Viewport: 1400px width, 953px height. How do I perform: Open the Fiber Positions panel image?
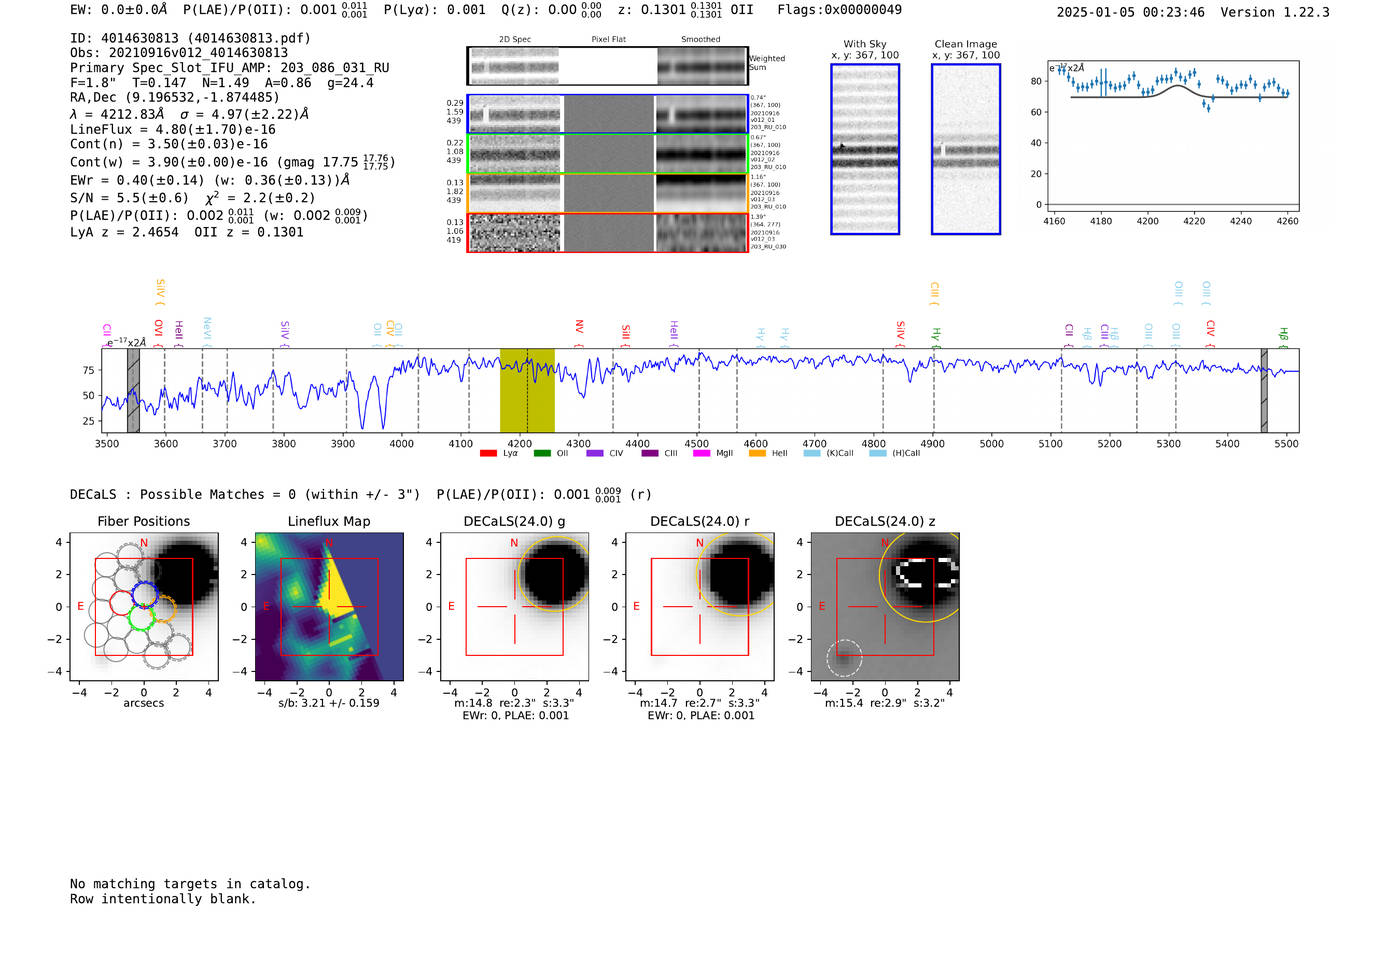click(x=144, y=607)
